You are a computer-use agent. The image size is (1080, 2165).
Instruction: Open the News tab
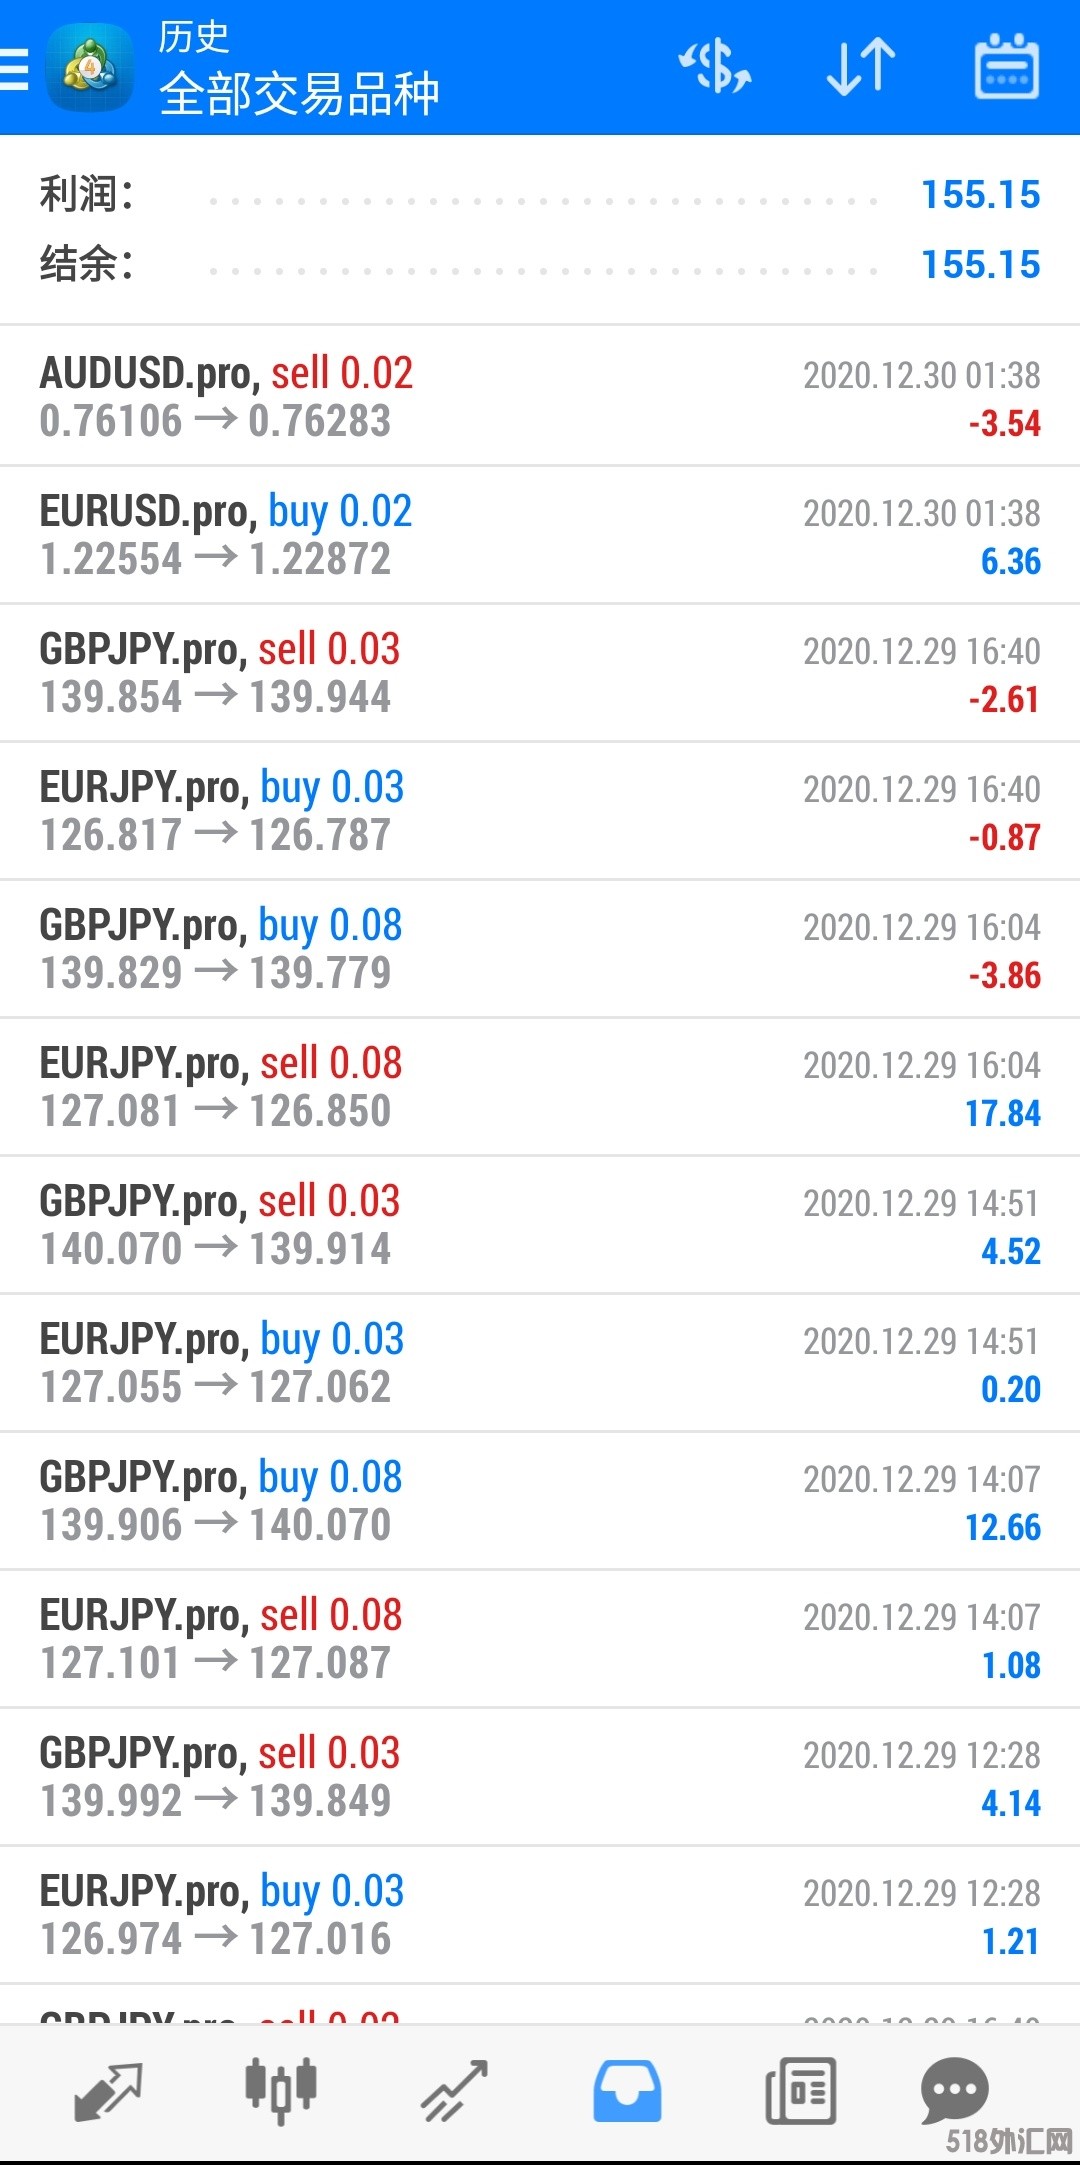coord(800,2090)
